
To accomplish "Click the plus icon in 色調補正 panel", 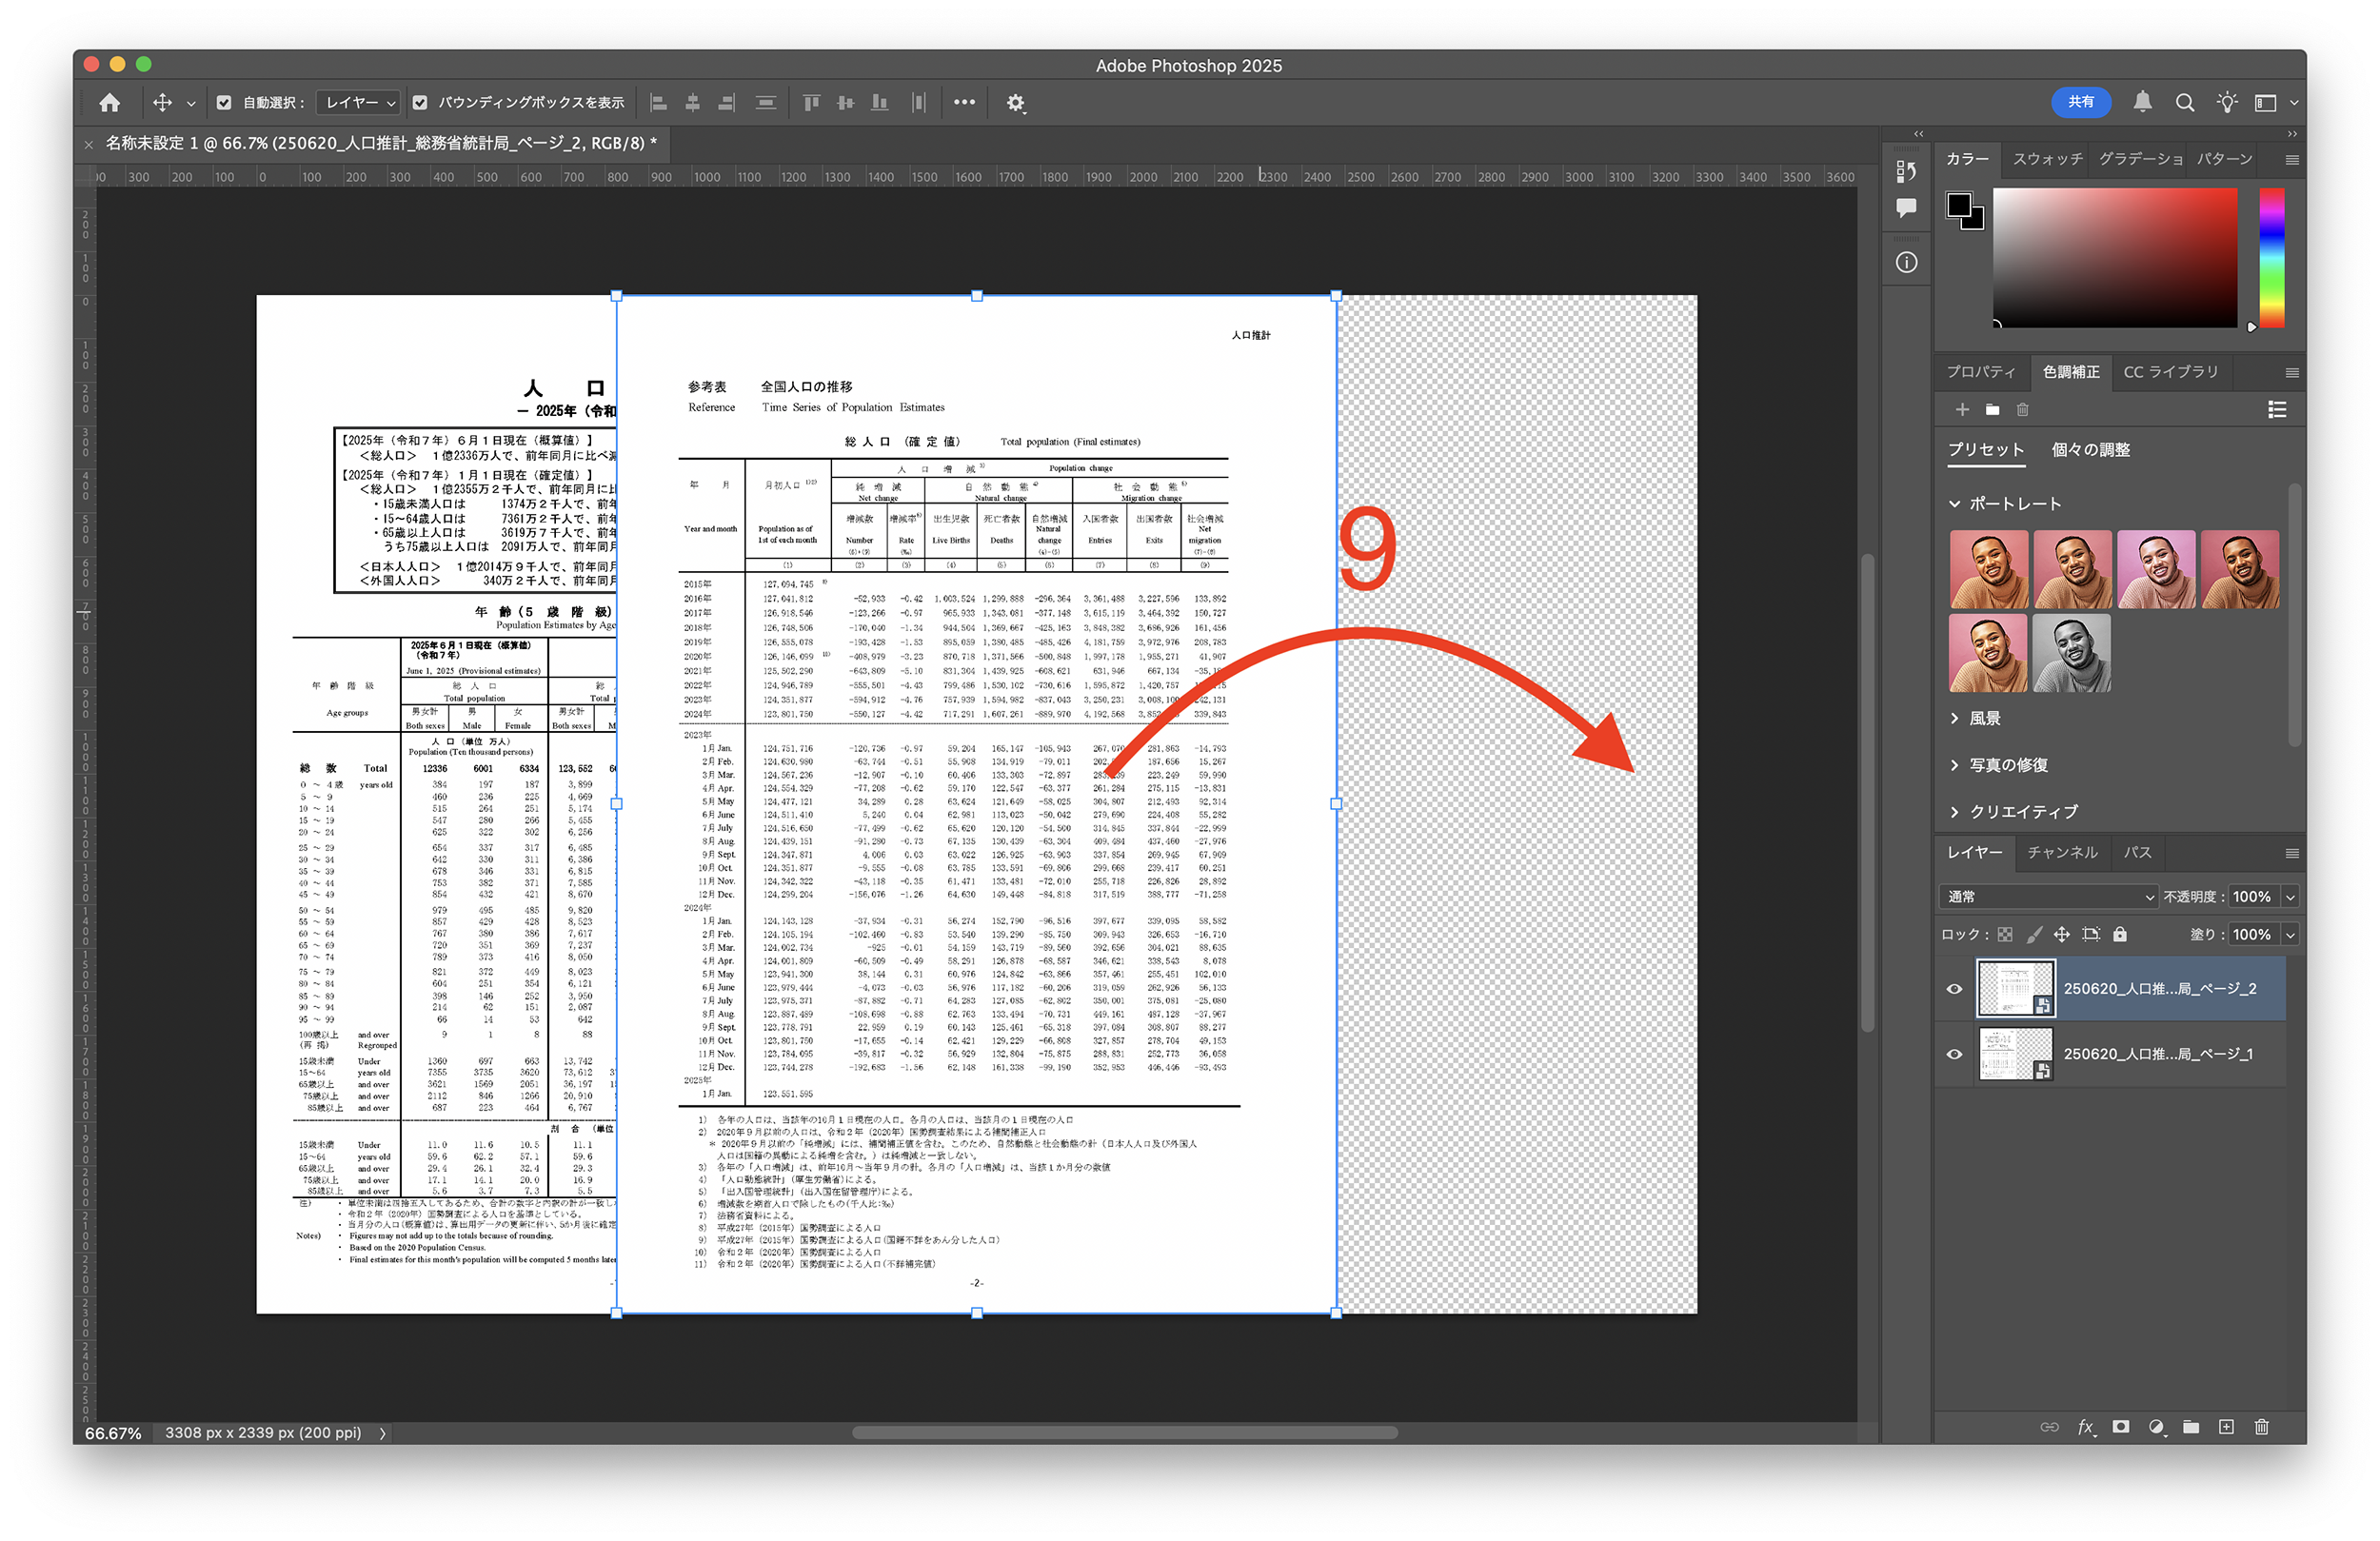I will click(x=1962, y=410).
